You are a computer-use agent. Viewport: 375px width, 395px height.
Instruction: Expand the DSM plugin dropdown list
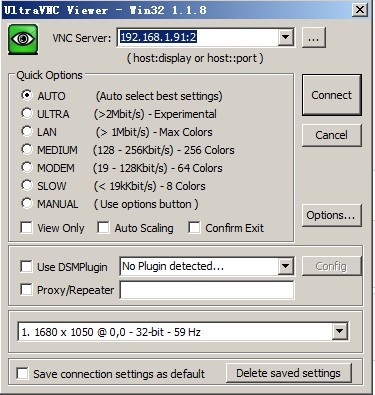[x=286, y=266]
